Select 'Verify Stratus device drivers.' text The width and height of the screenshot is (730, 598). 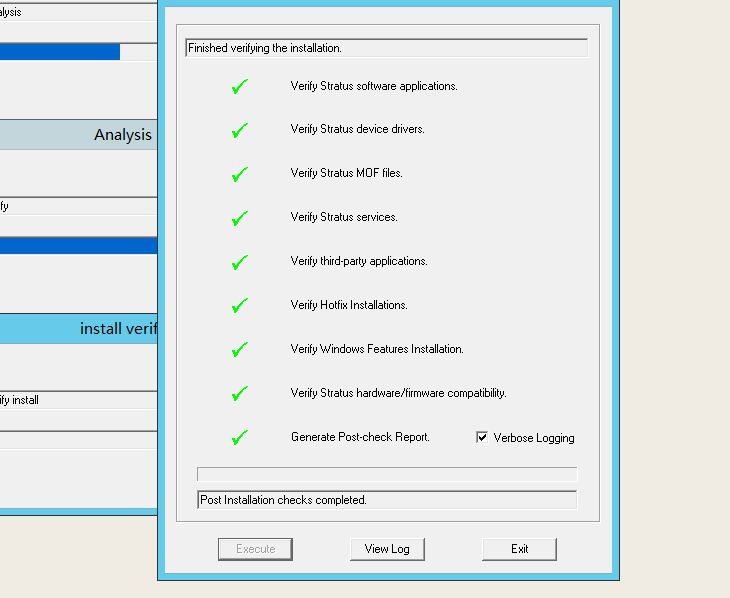[x=358, y=129]
